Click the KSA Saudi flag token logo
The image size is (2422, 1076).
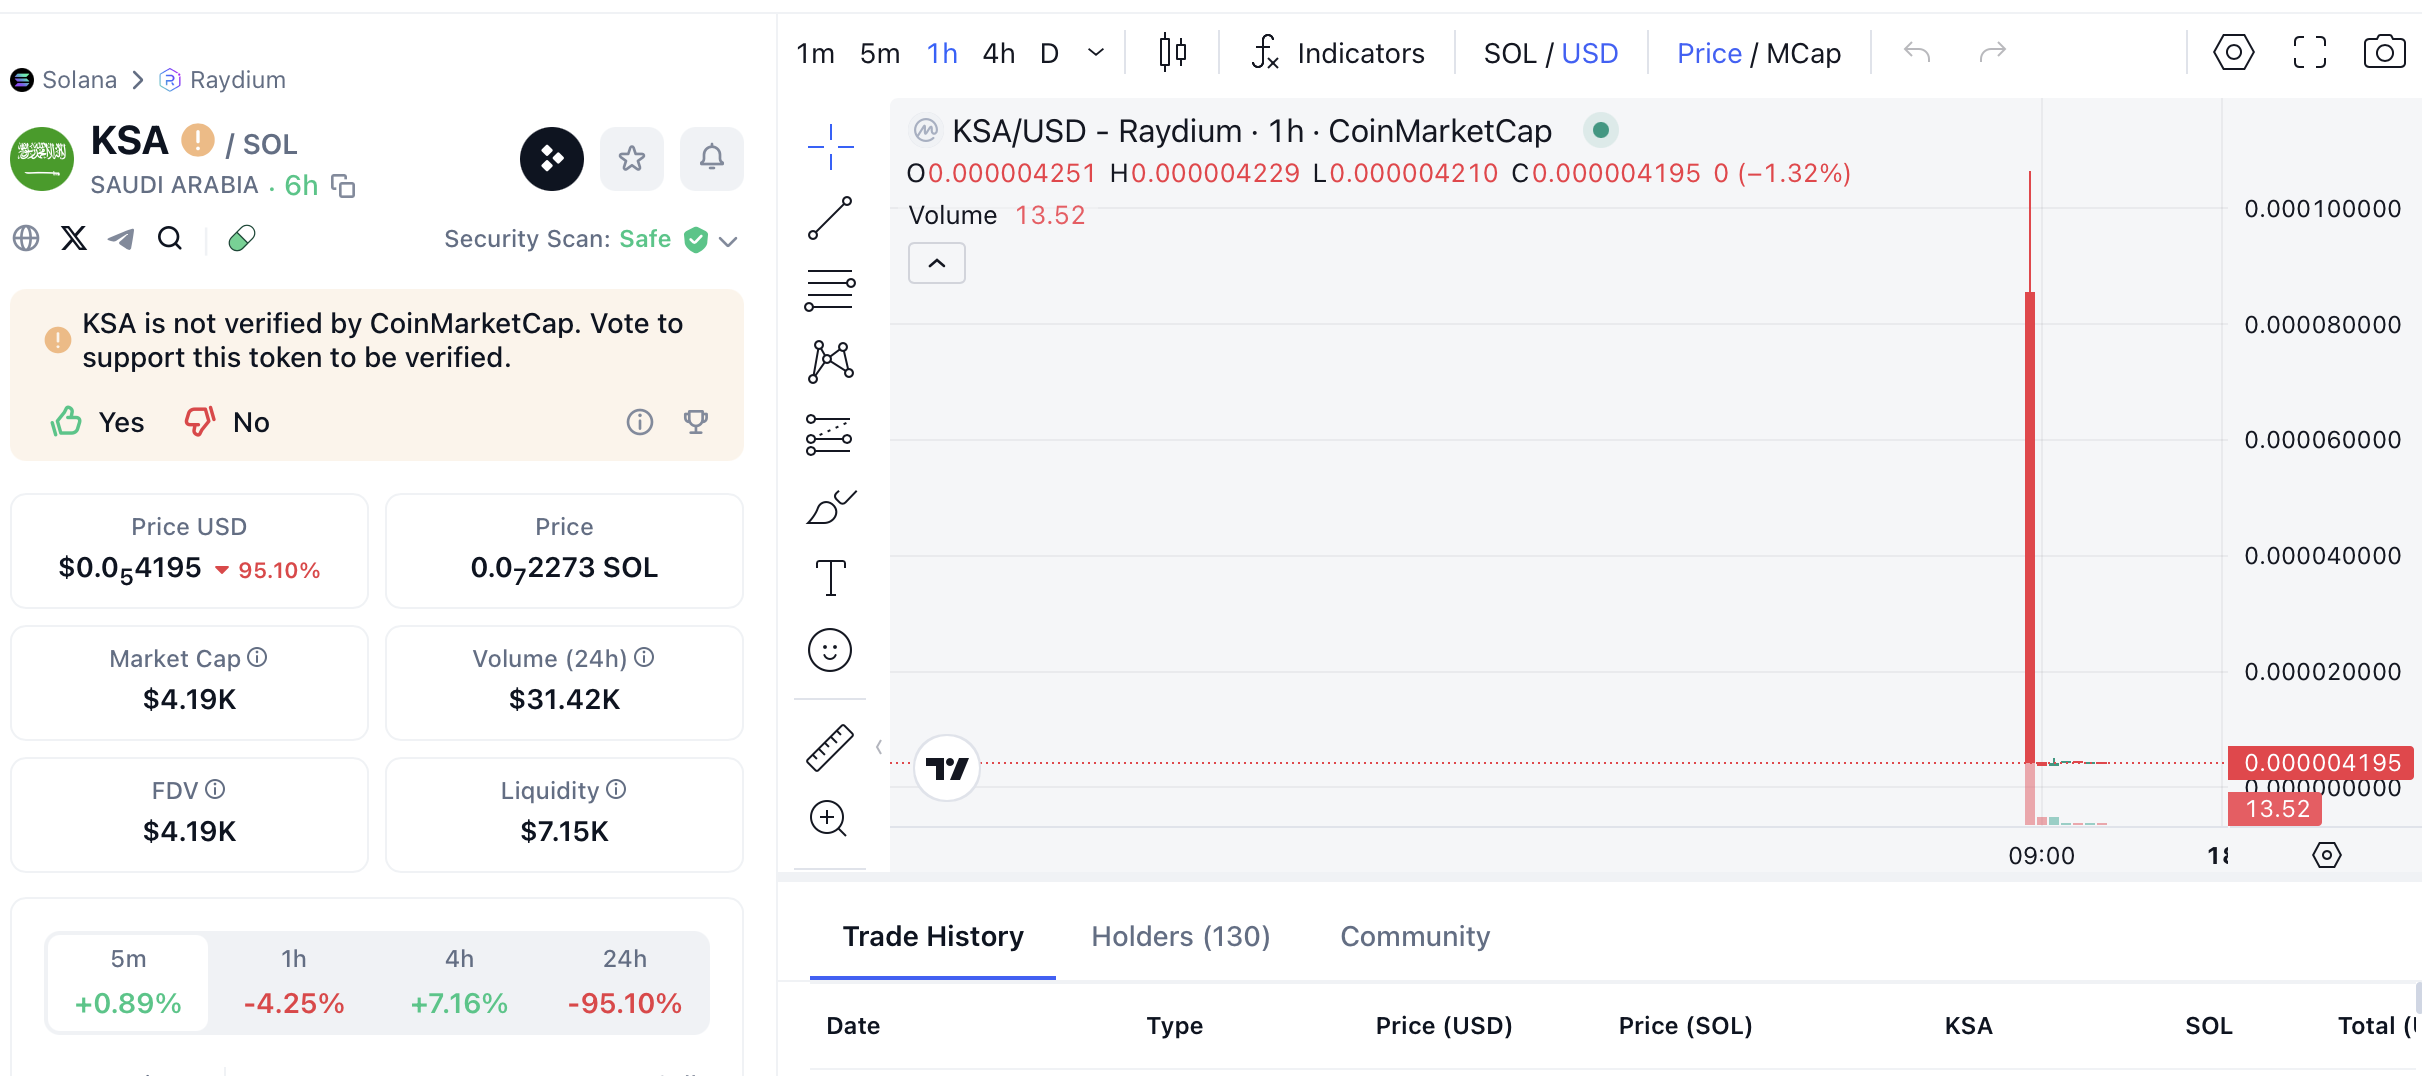pos(42,158)
